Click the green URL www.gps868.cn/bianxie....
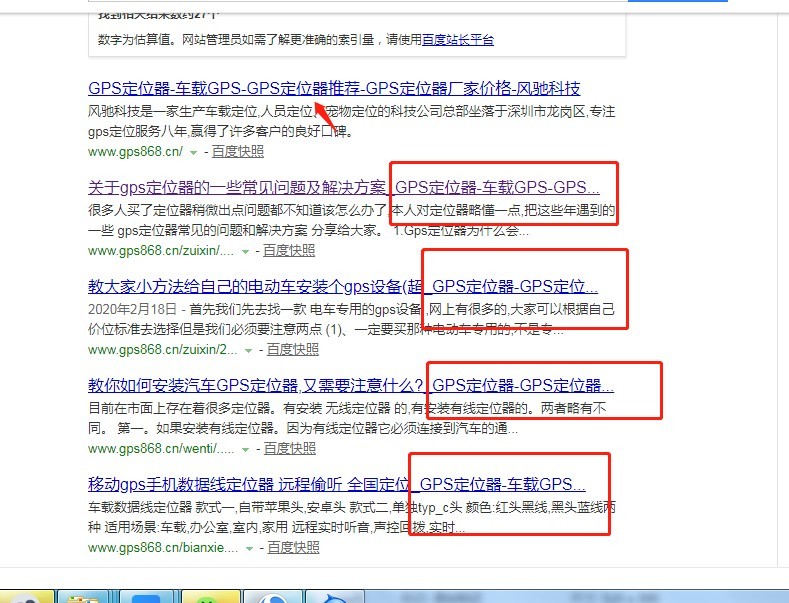The height and width of the screenshot is (603, 789). click(163, 547)
